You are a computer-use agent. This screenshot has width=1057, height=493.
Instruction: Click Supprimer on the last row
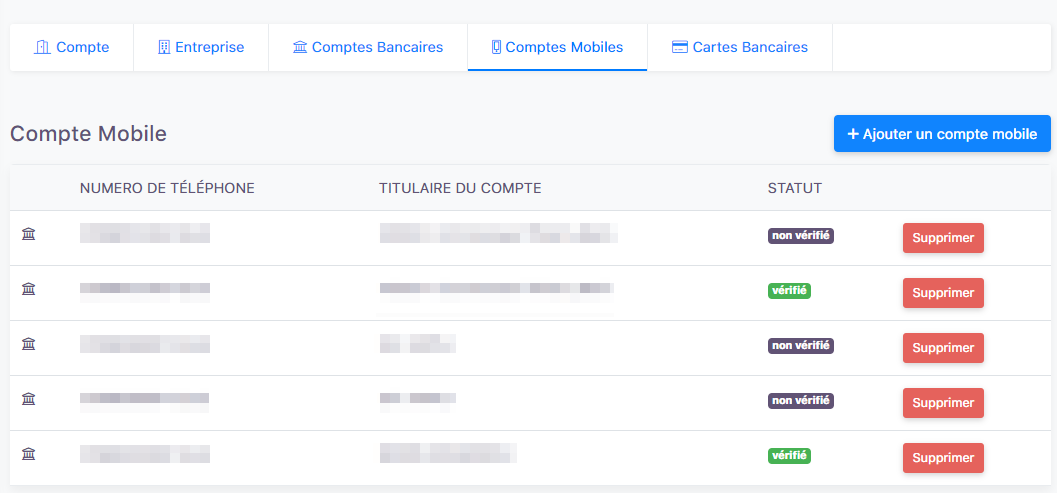point(943,458)
